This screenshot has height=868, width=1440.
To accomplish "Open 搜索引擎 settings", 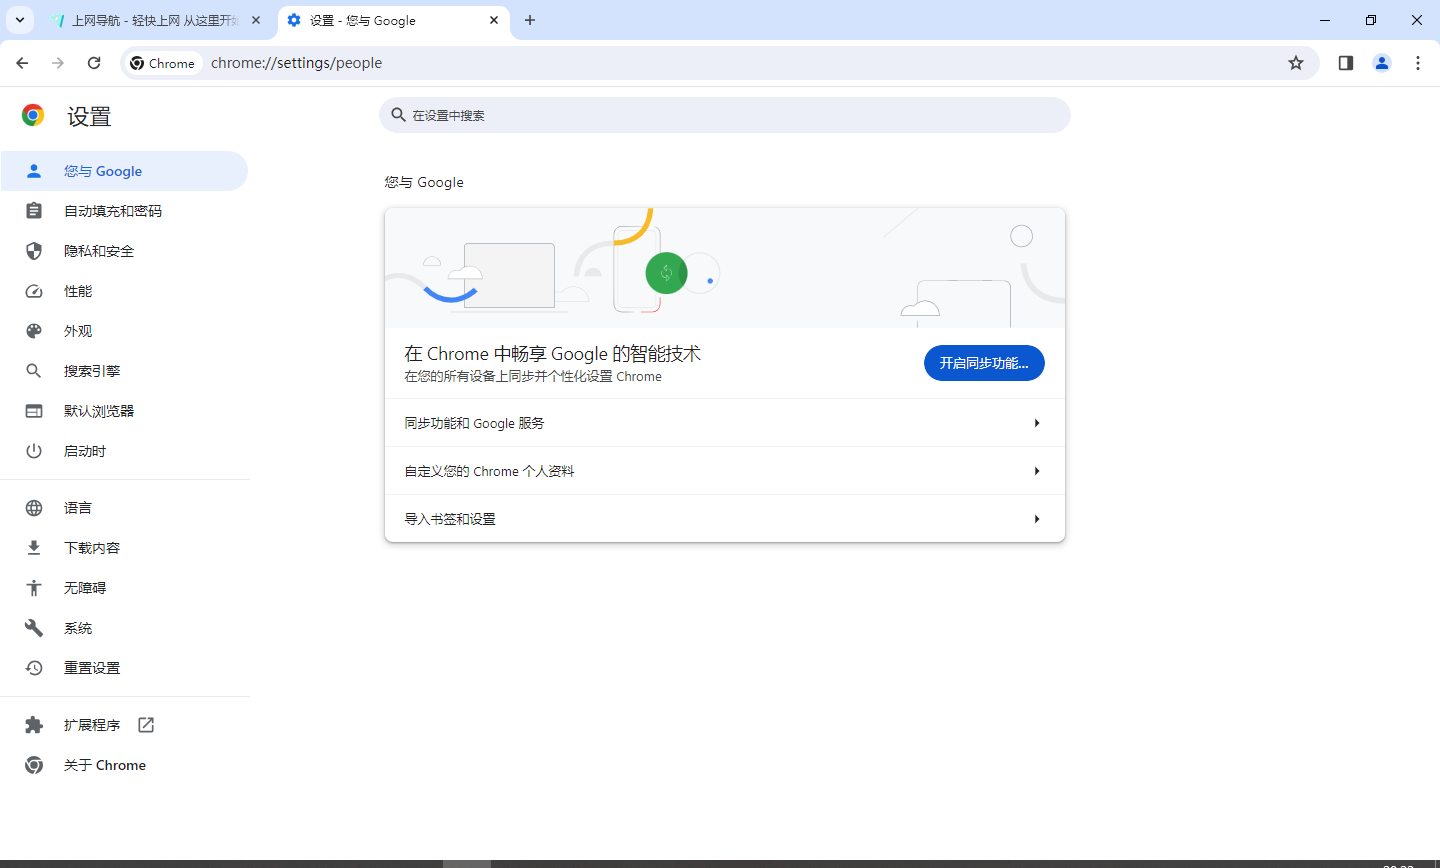I will click(124, 371).
